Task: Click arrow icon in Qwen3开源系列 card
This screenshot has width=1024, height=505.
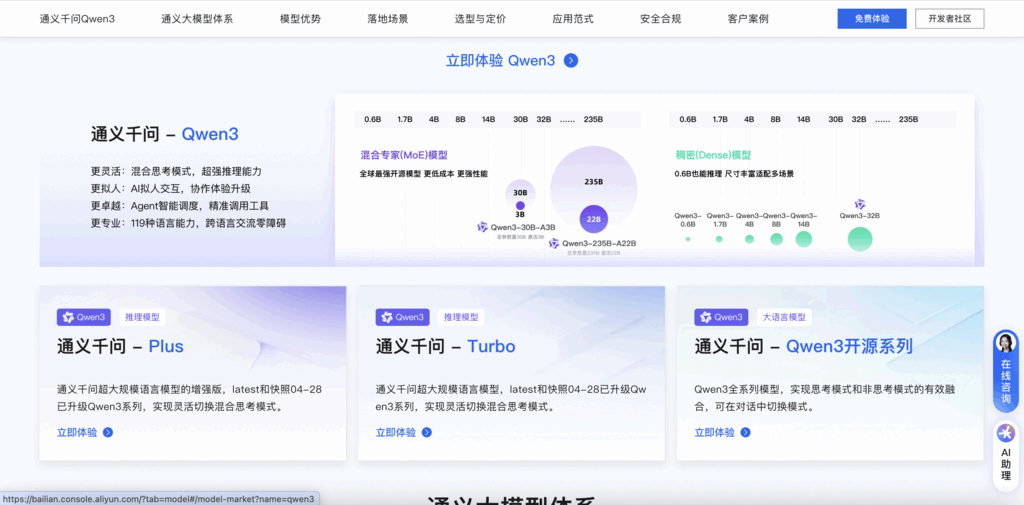Action: [745, 432]
